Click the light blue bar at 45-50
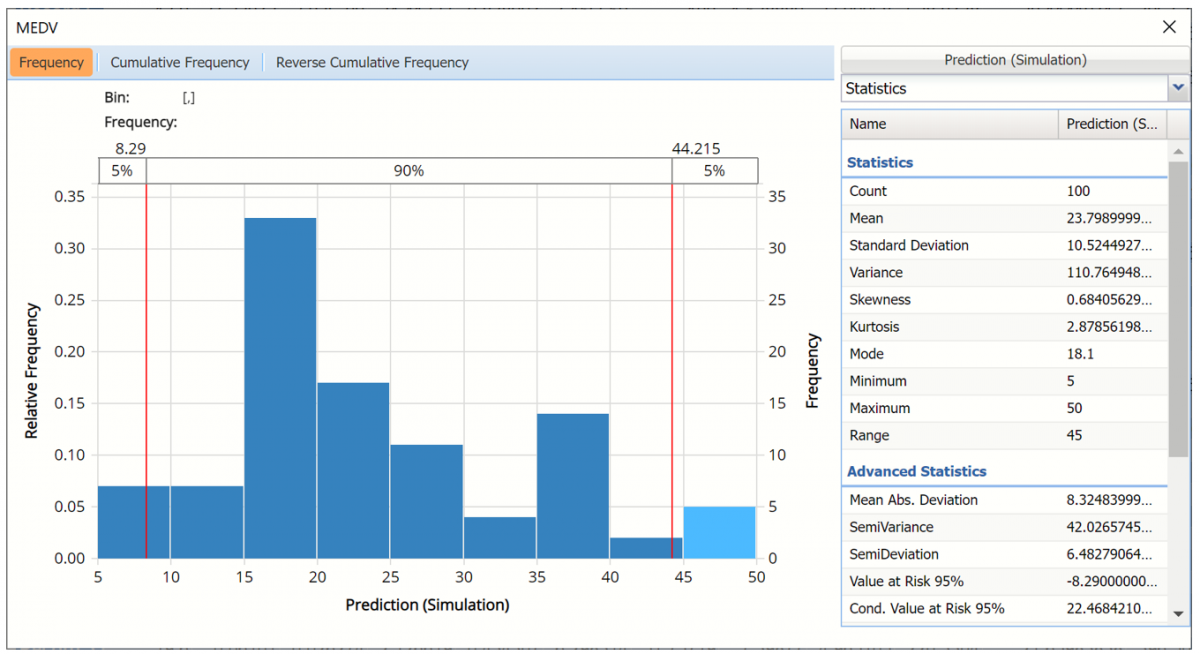Viewport: 1200px width, 654px height. pos(719,532)
